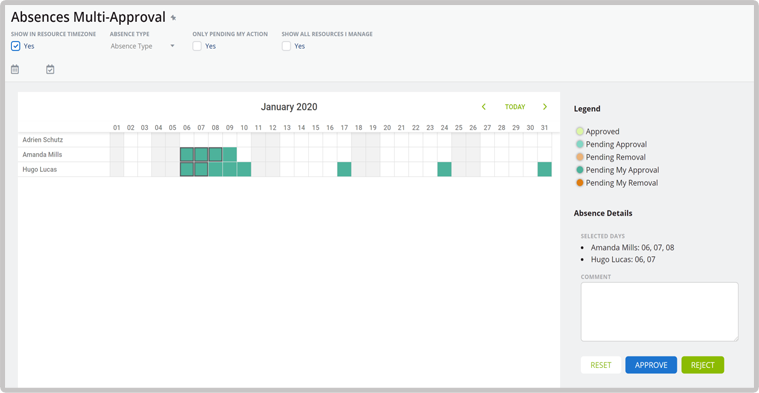The height and width of the screenshot is (393, 759).
Task: Open the end date calendar-check icon
Action: click(50, 70)
